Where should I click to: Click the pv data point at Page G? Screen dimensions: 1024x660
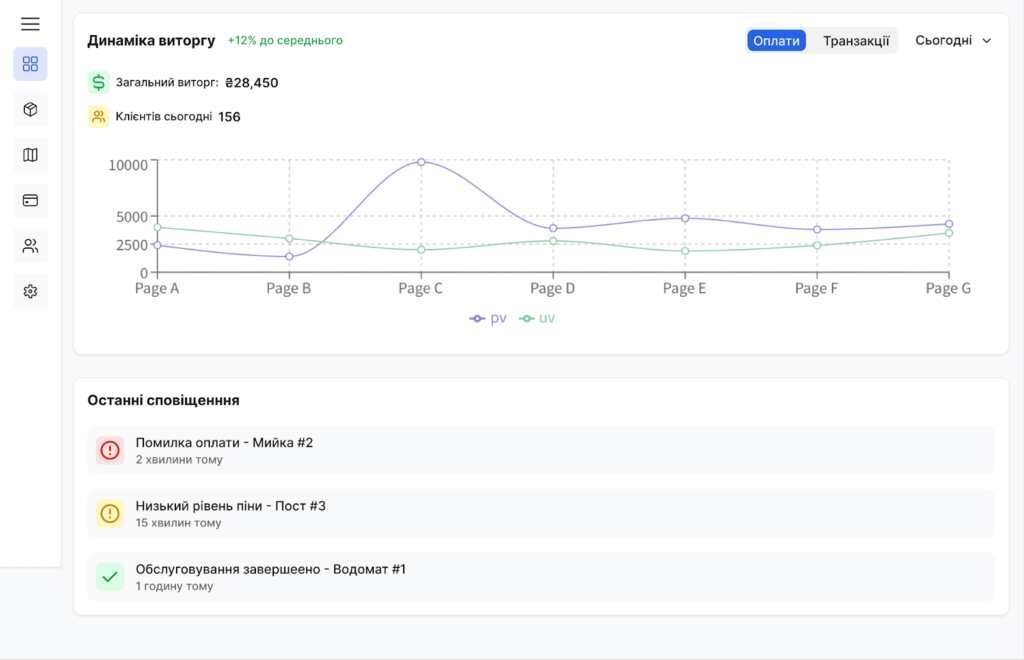[x=949, y=224]
